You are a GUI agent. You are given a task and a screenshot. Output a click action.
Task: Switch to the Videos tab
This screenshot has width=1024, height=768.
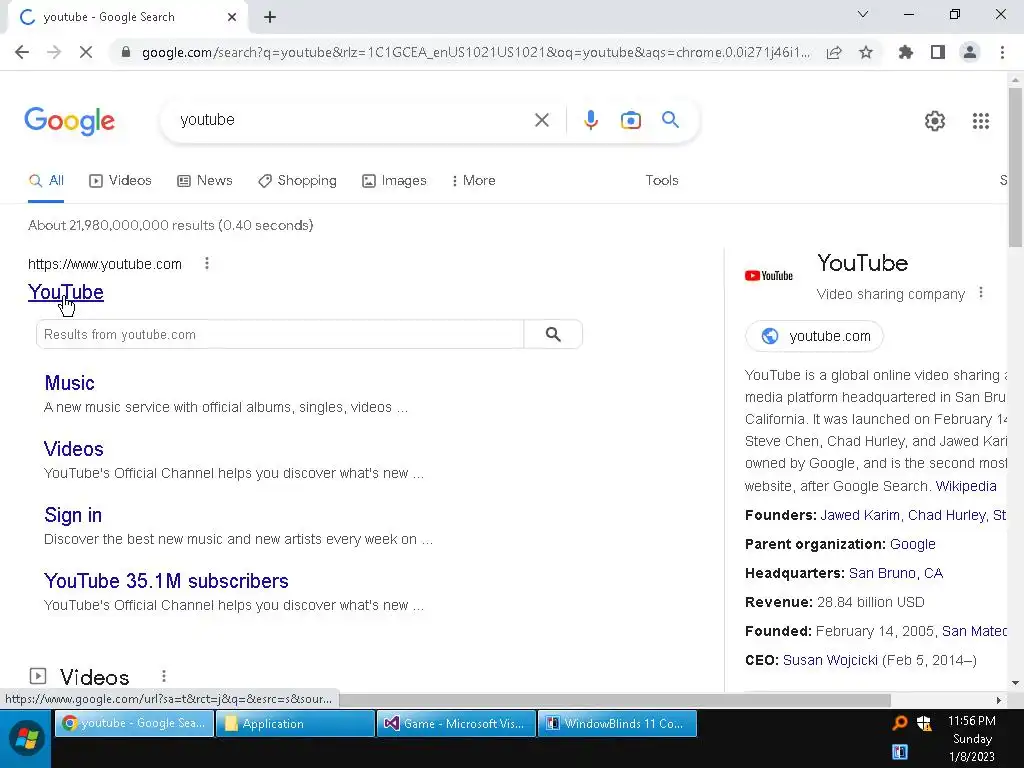tap(120, 181)
